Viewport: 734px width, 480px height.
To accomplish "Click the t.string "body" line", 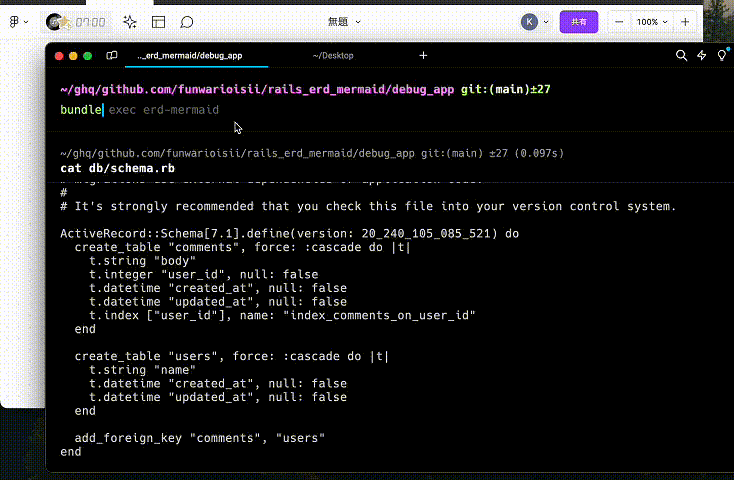I will (142, 260).
